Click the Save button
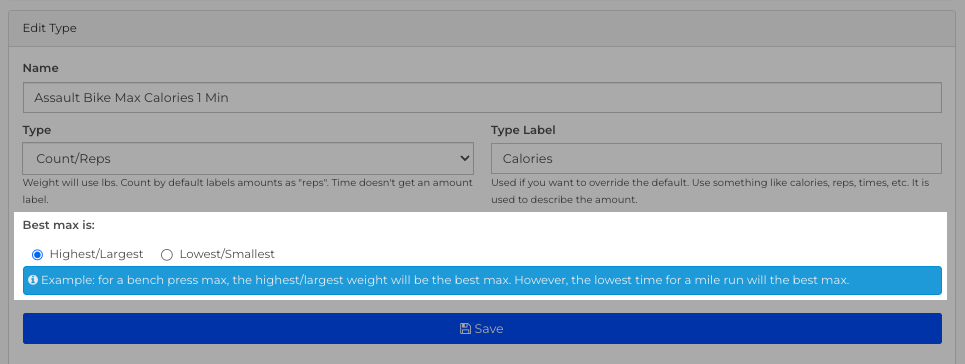This screenshot has height=364, width=965. point(482,329)
